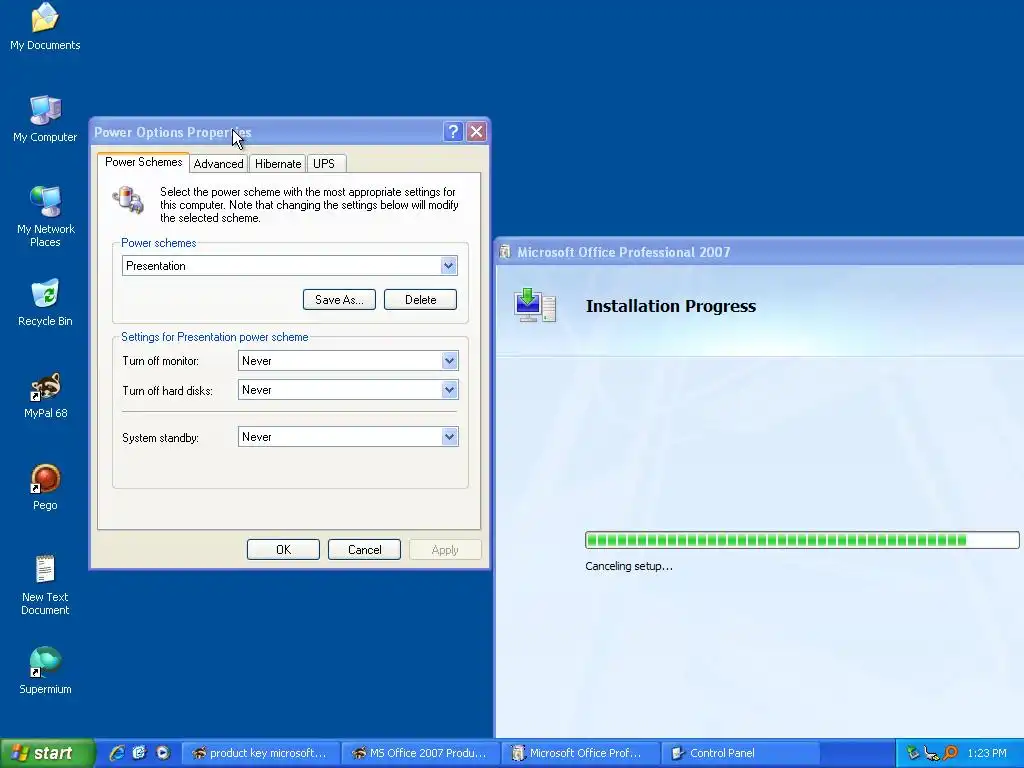Close the Power Options Properties dialog

[477, 132]
